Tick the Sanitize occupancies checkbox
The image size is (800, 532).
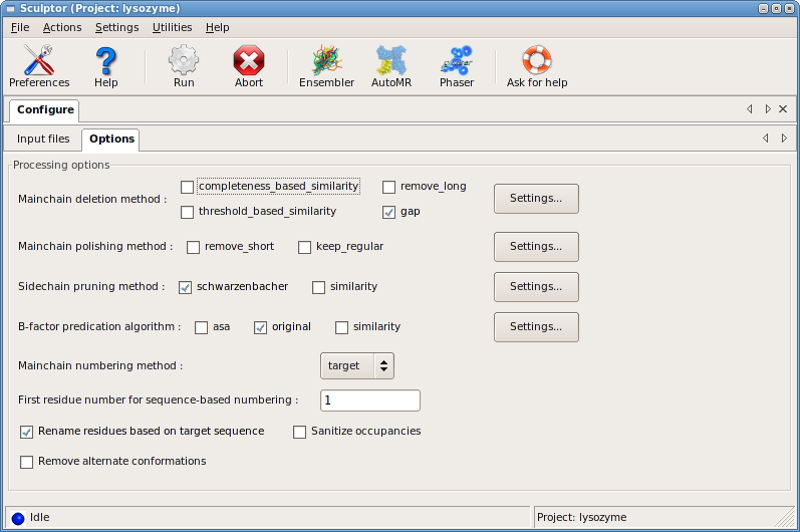tap(299, 432)
